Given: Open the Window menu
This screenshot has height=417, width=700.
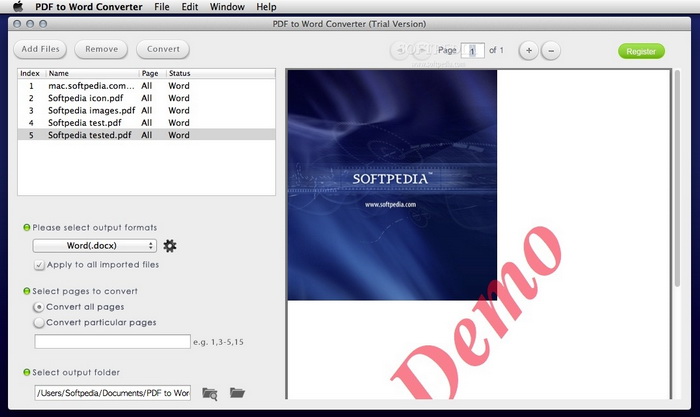Looking at the screenshot, I should tap(227, 7).
